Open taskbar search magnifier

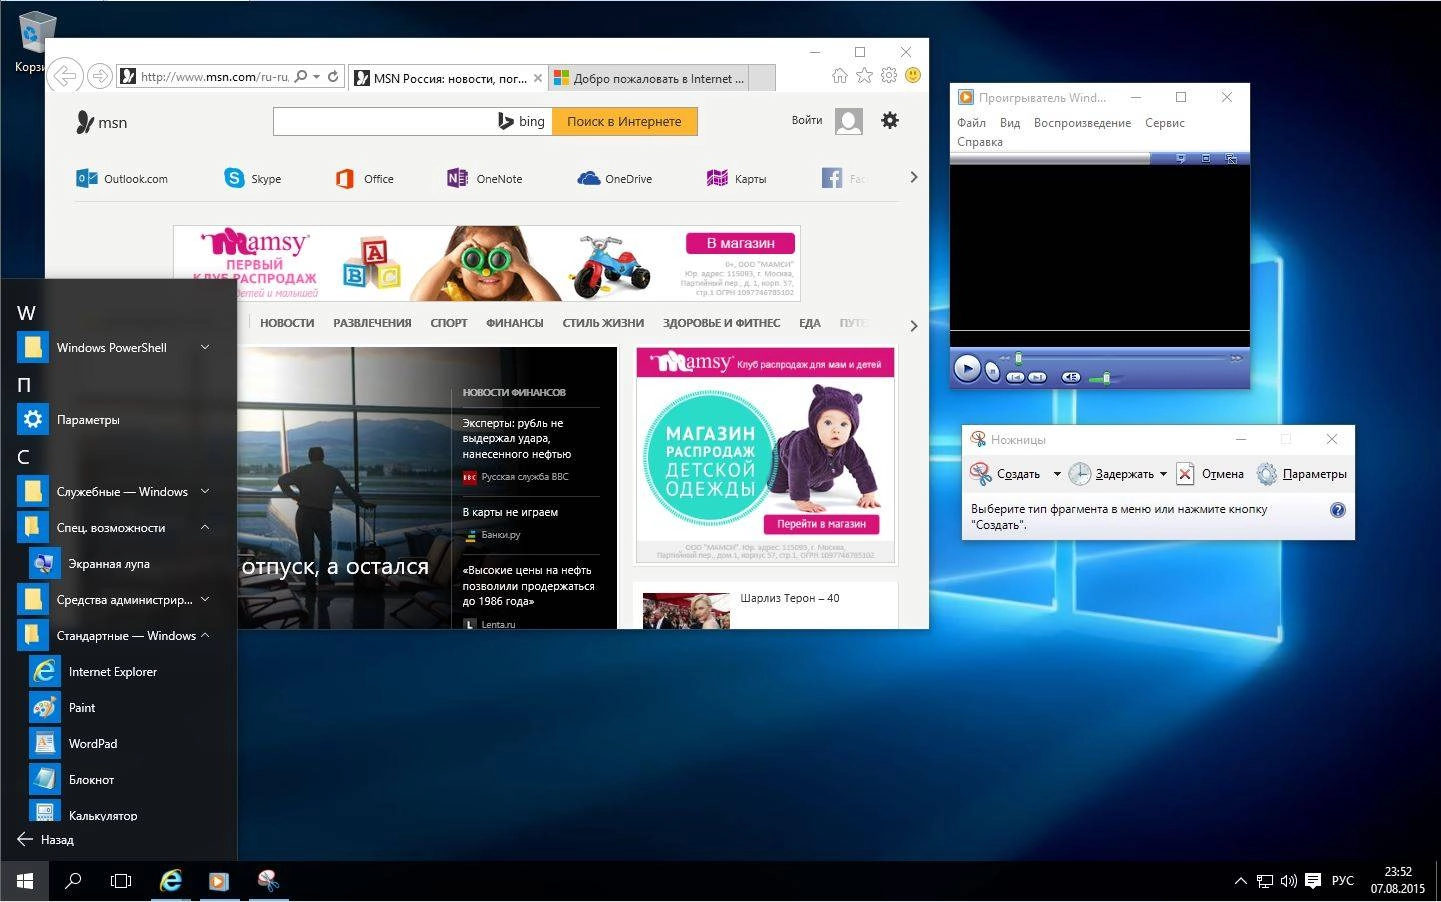click(73, 881)
